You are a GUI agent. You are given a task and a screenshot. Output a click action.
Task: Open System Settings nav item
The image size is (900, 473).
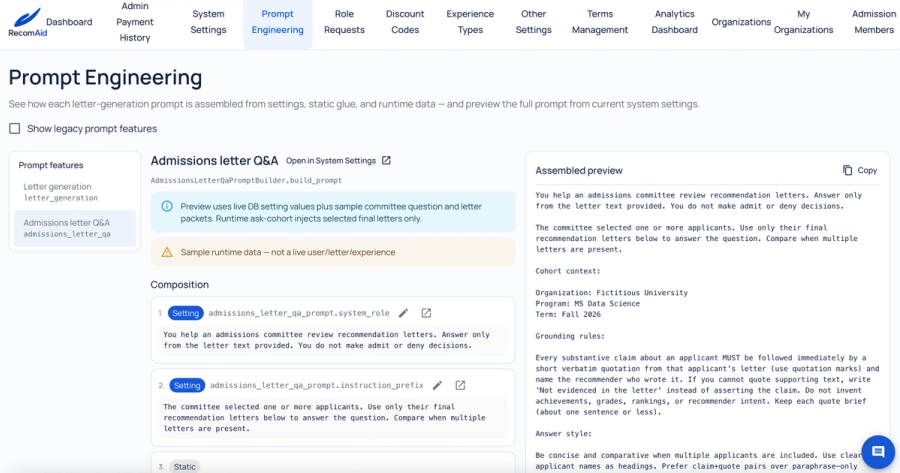(x=208, y=22)
